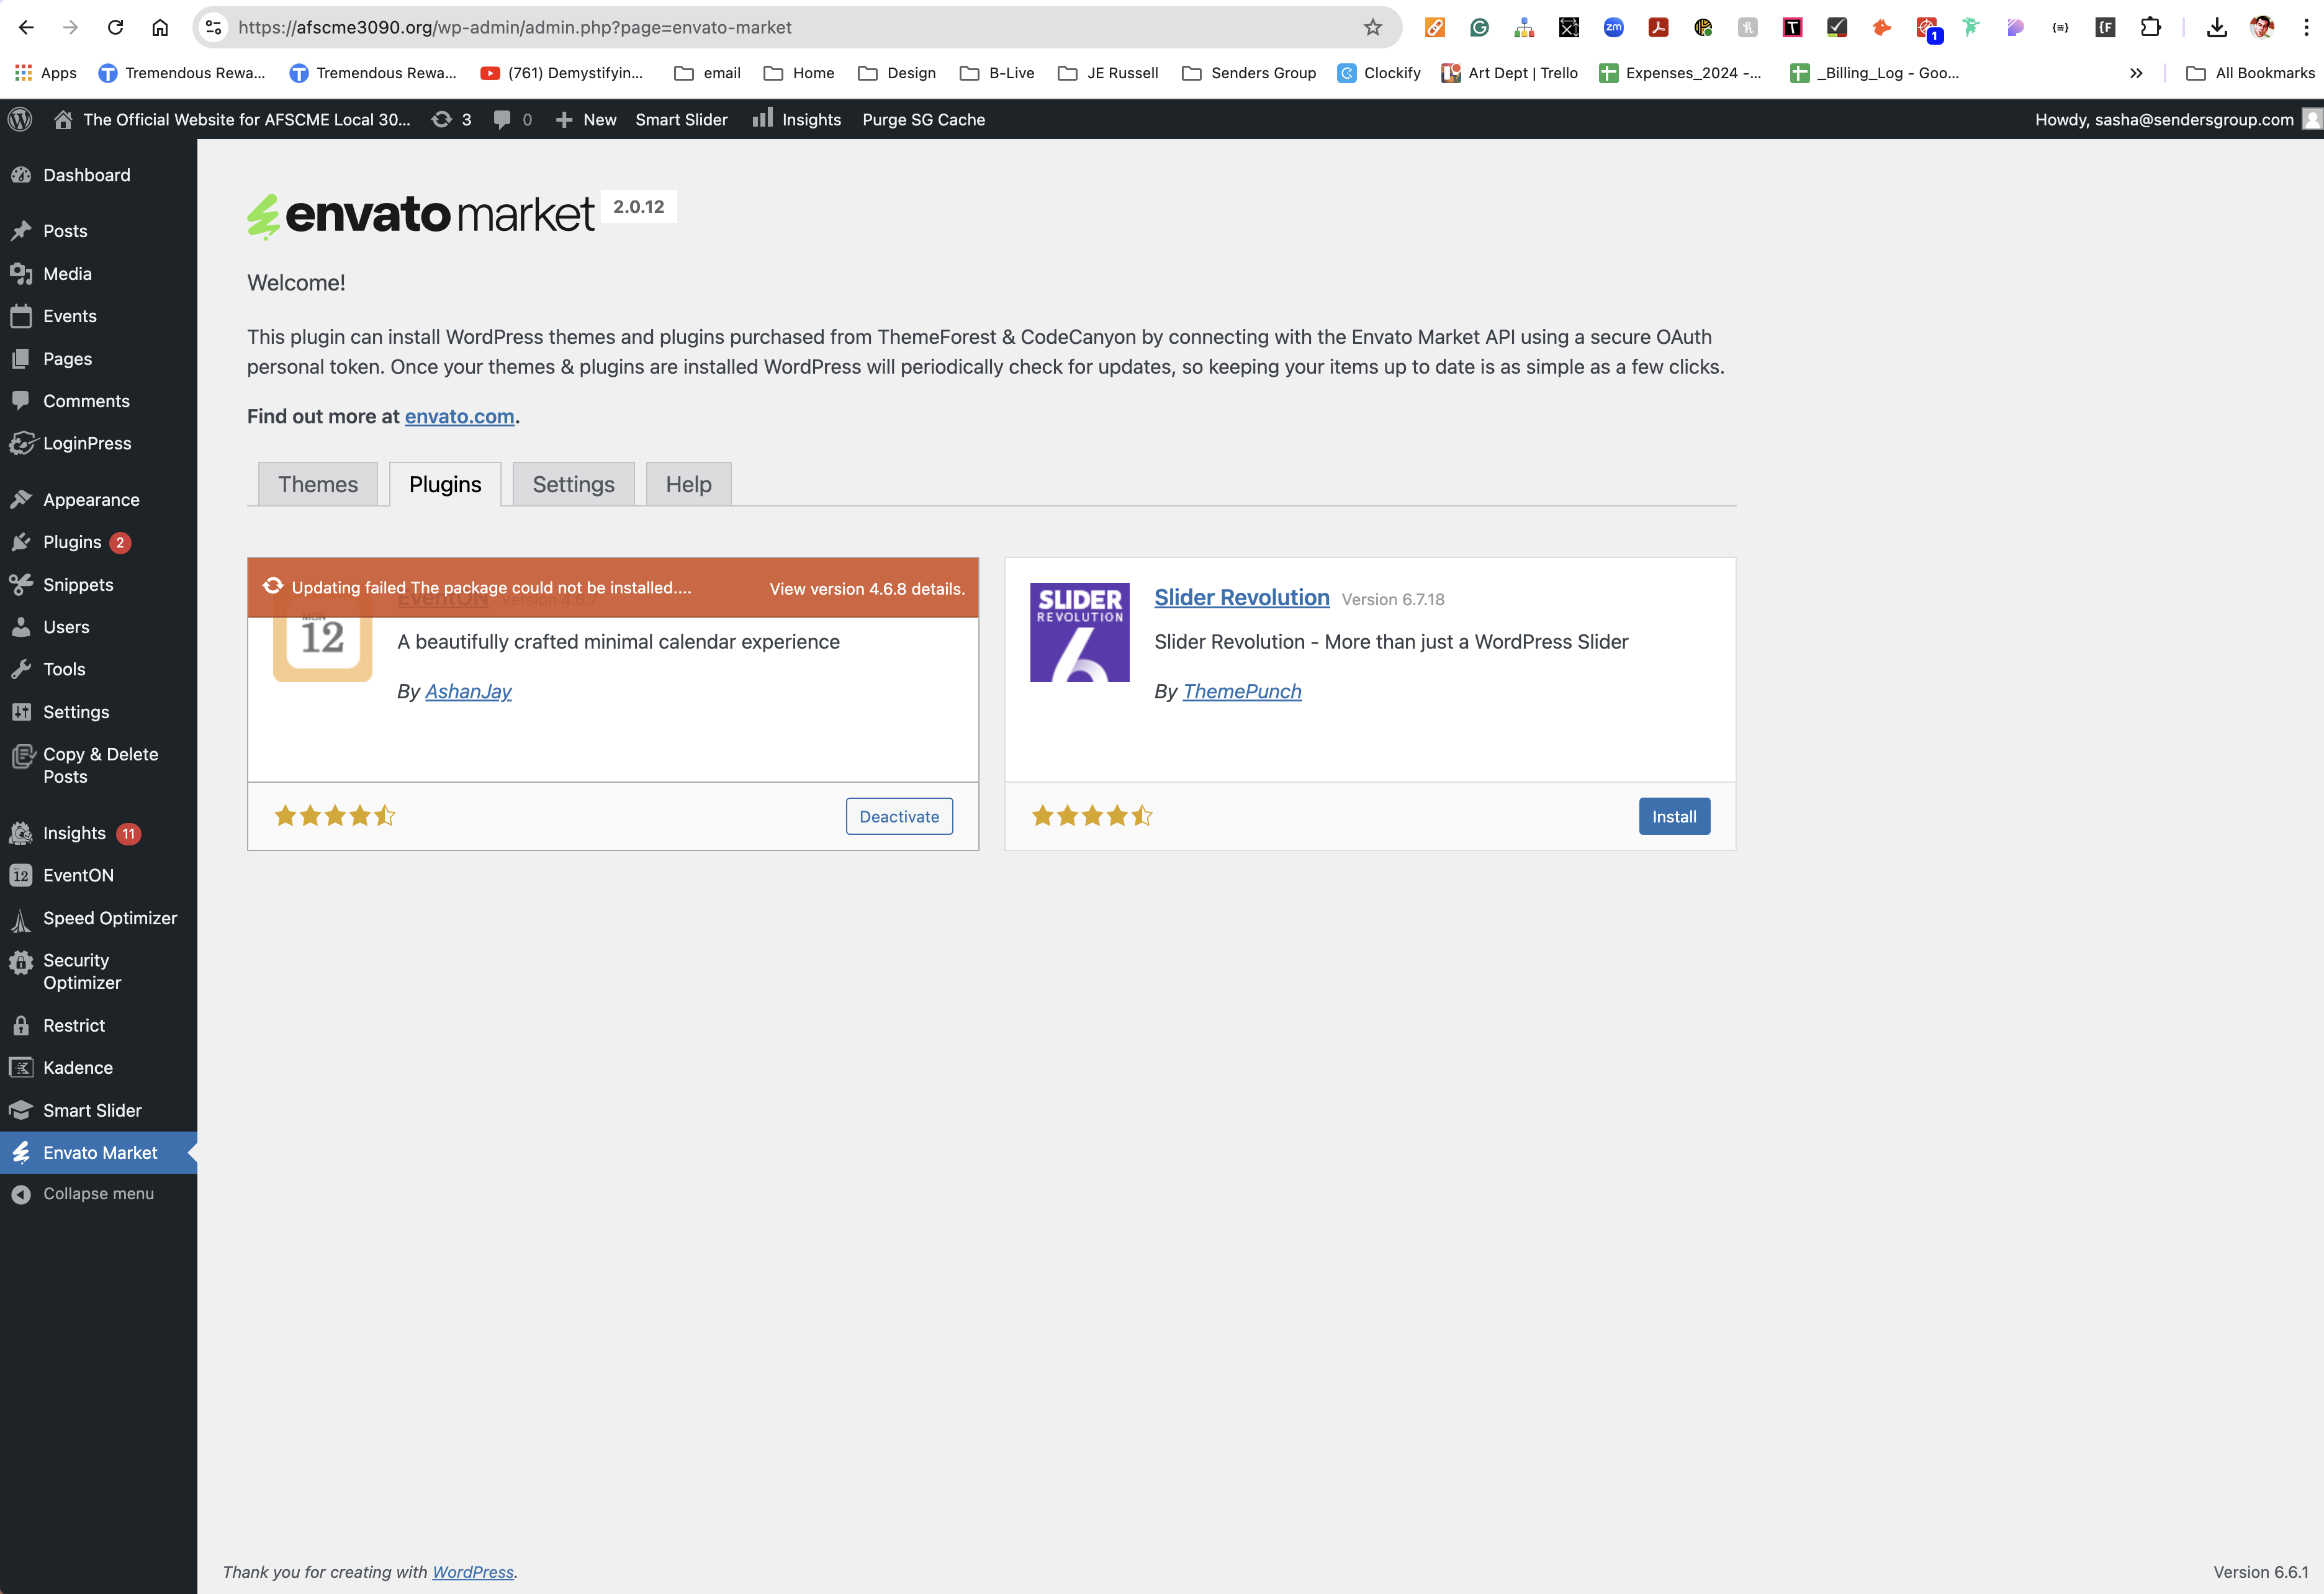Click the EventON 12 icon in sidebar
Viewport: 2324px width, 1594px height.
click(21, 875)
